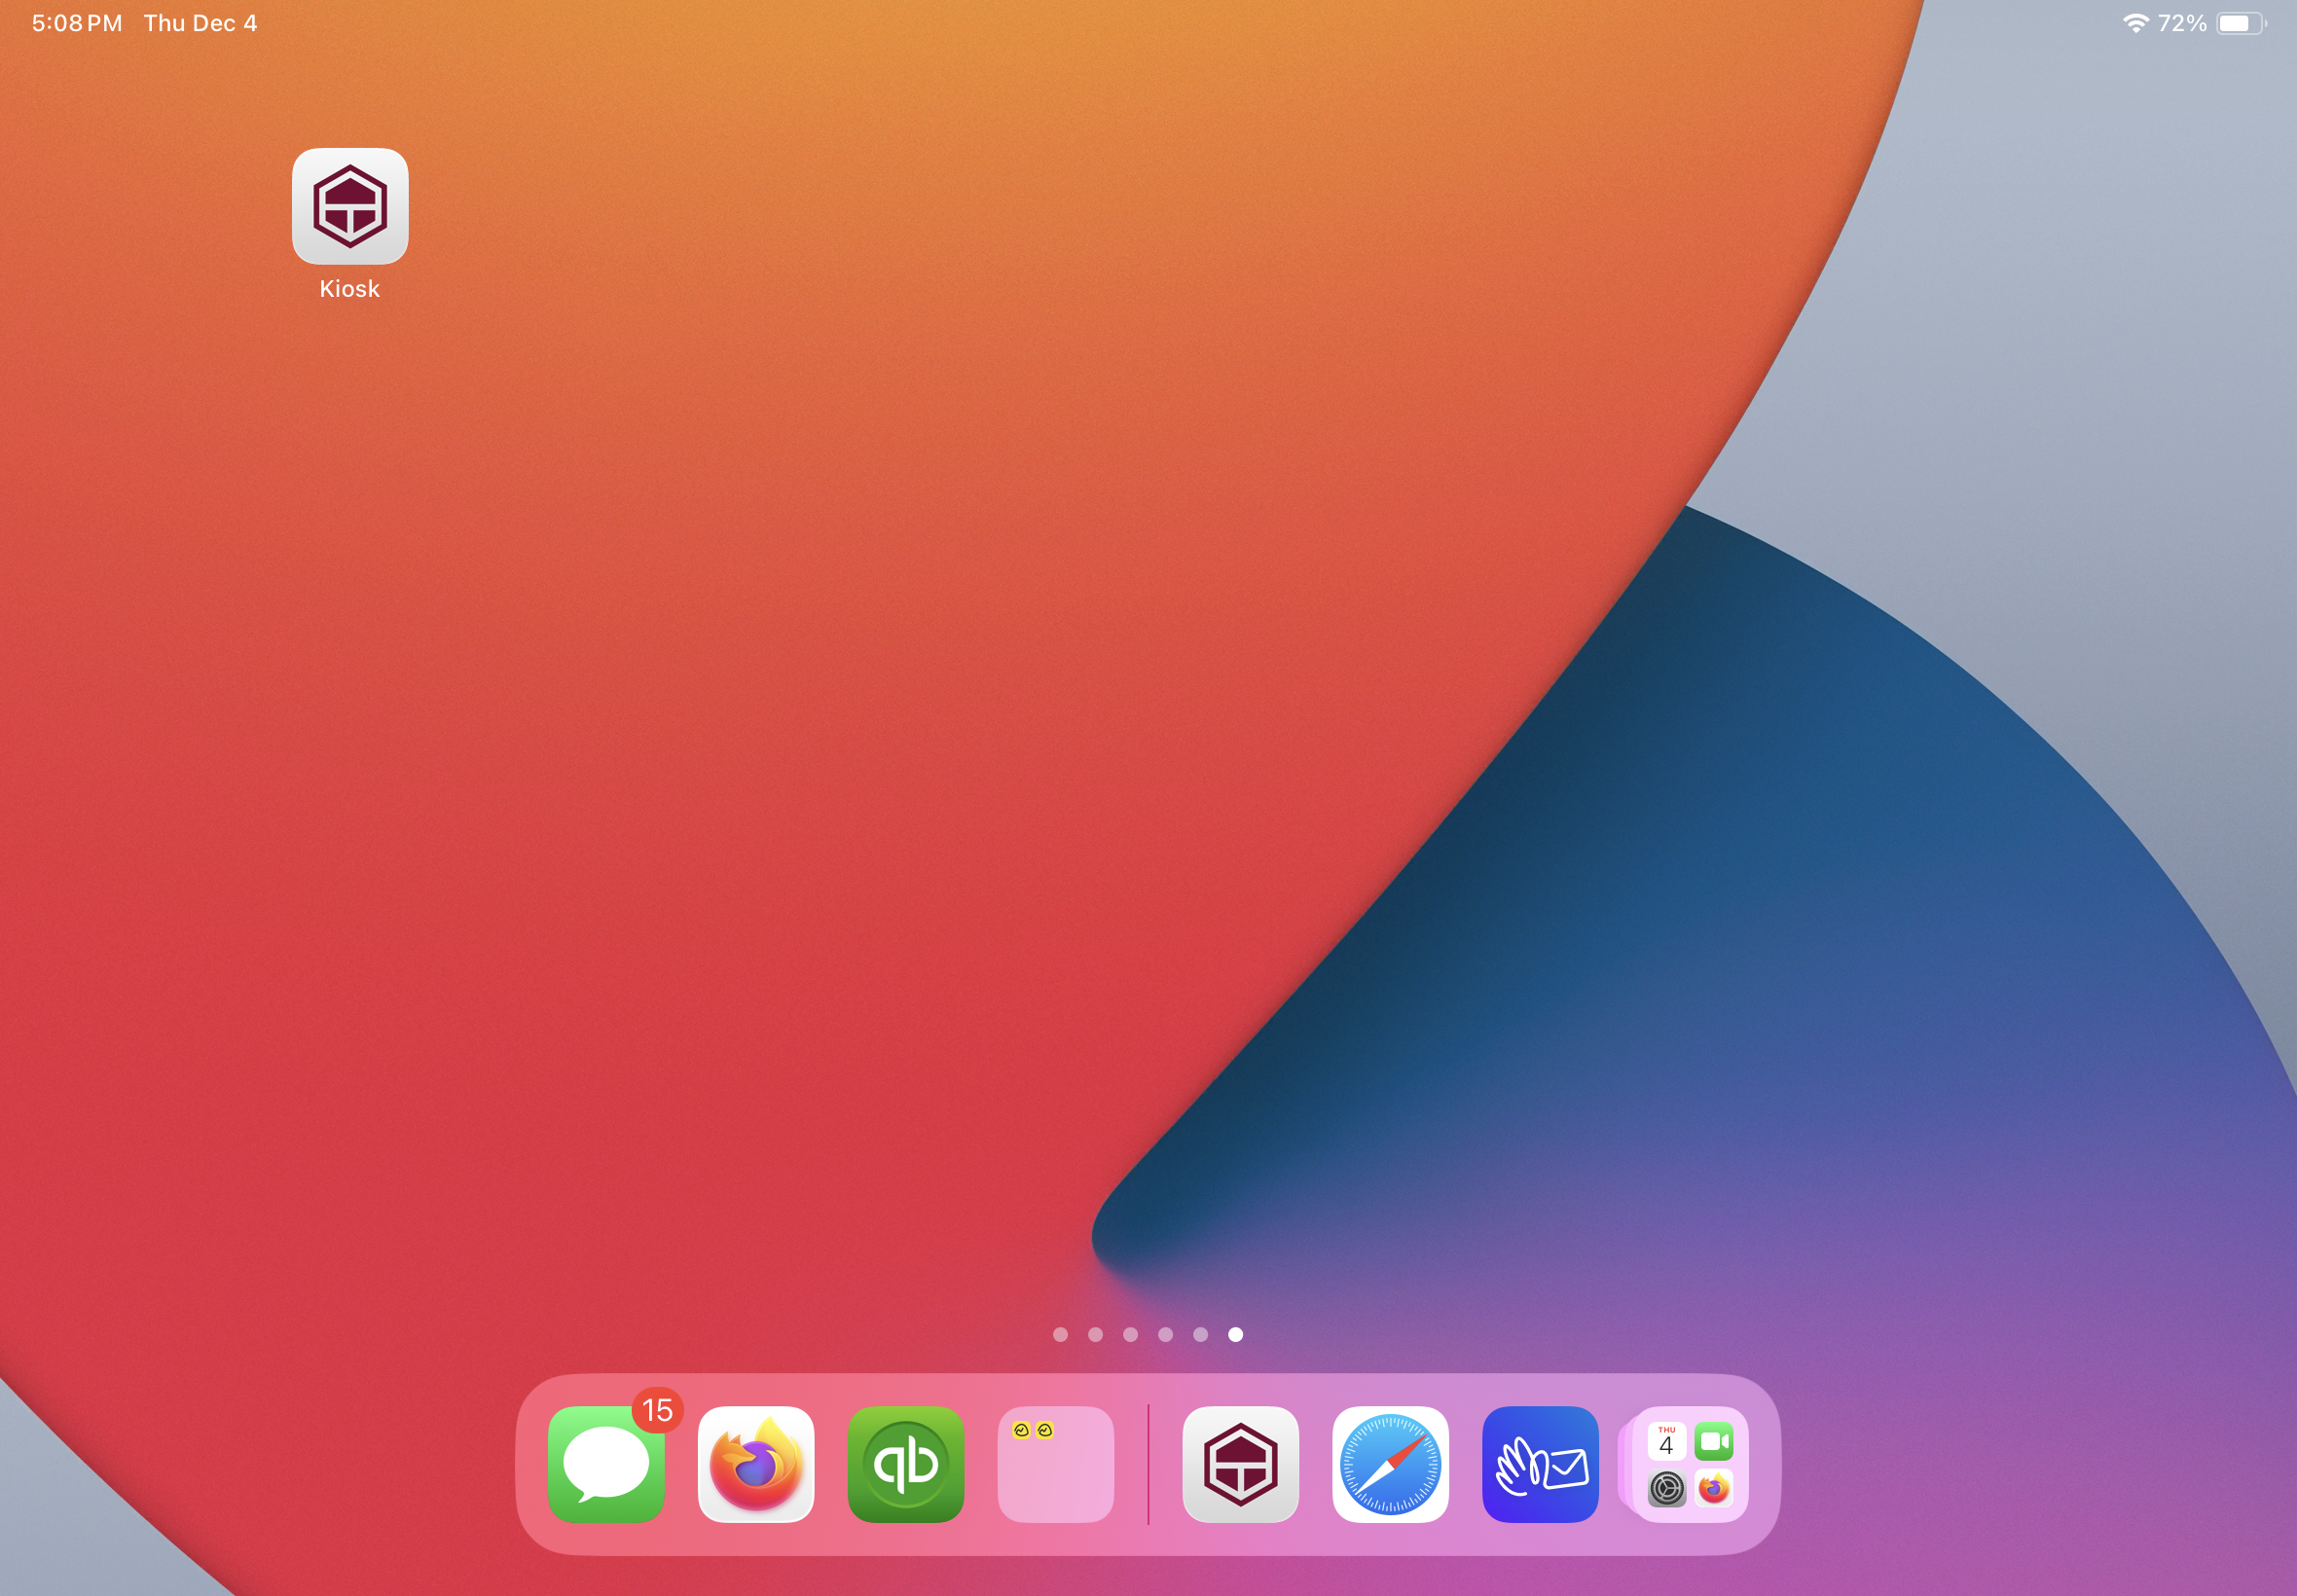Launch Firefox from the dock
Viewport: 2297px width, 1596px height.
pyautogui.click(x=756, y=1464)
